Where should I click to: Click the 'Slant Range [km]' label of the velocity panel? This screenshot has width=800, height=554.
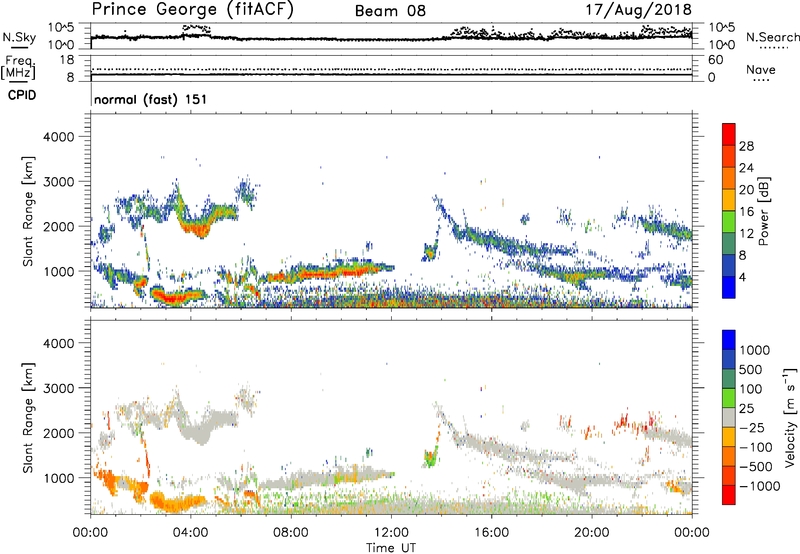pos(28,417)
